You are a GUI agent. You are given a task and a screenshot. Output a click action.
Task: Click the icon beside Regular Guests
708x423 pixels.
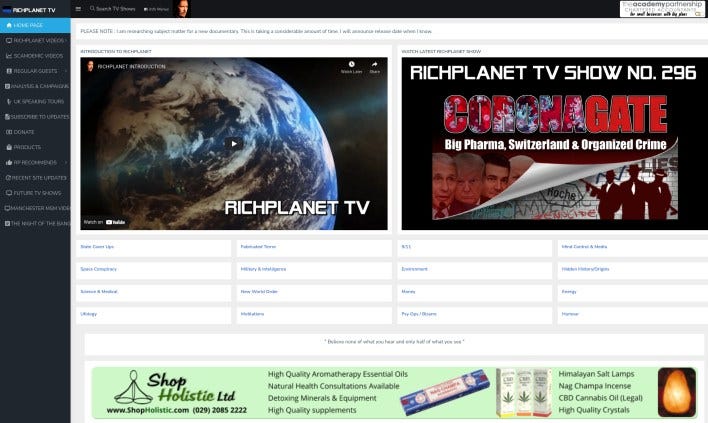click(9, 71)
